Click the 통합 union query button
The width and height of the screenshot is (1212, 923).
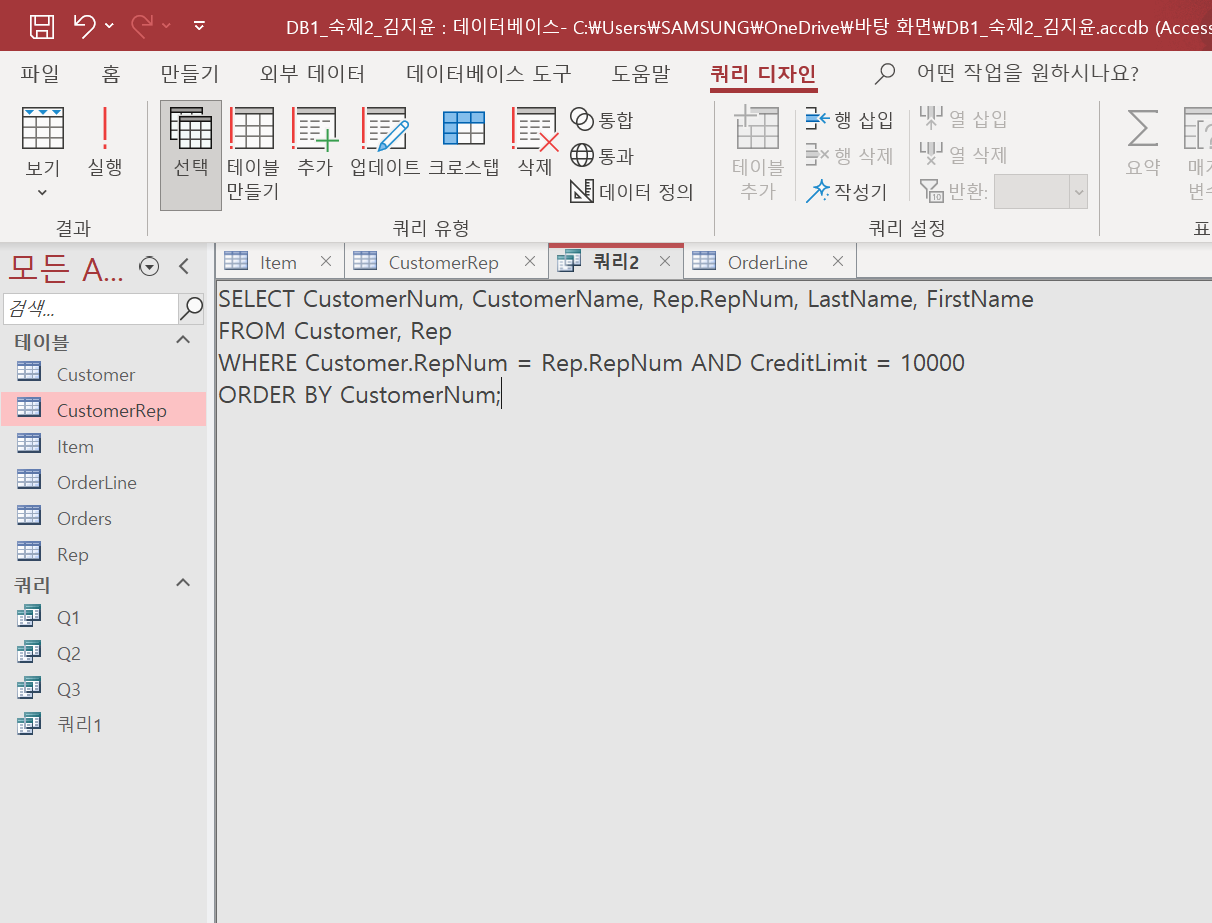[x=602, y=120]
